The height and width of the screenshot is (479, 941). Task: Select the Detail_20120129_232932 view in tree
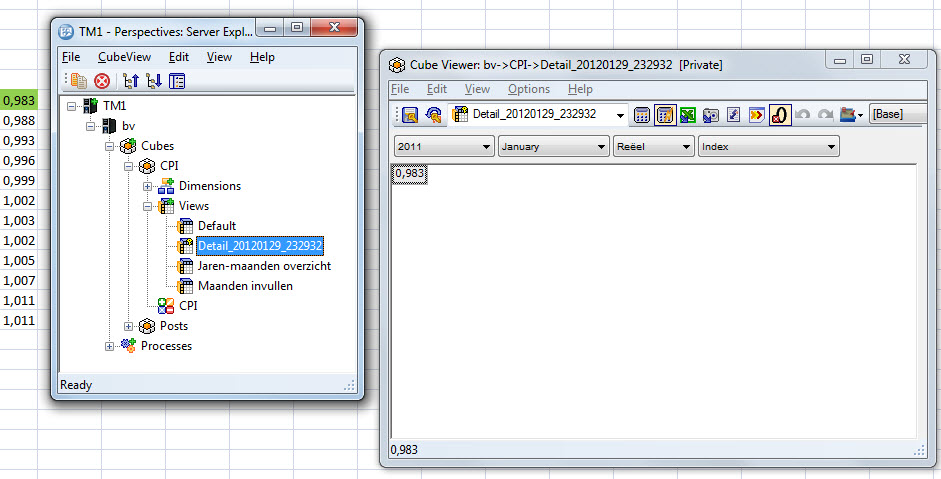pyautogui.click(x=260, y=246)
